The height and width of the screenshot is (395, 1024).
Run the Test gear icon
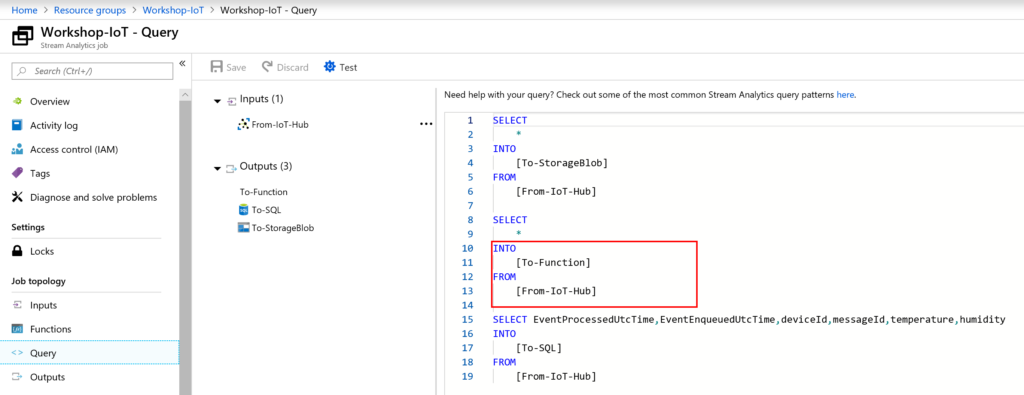pyautogui.click(x=329, y=67)
